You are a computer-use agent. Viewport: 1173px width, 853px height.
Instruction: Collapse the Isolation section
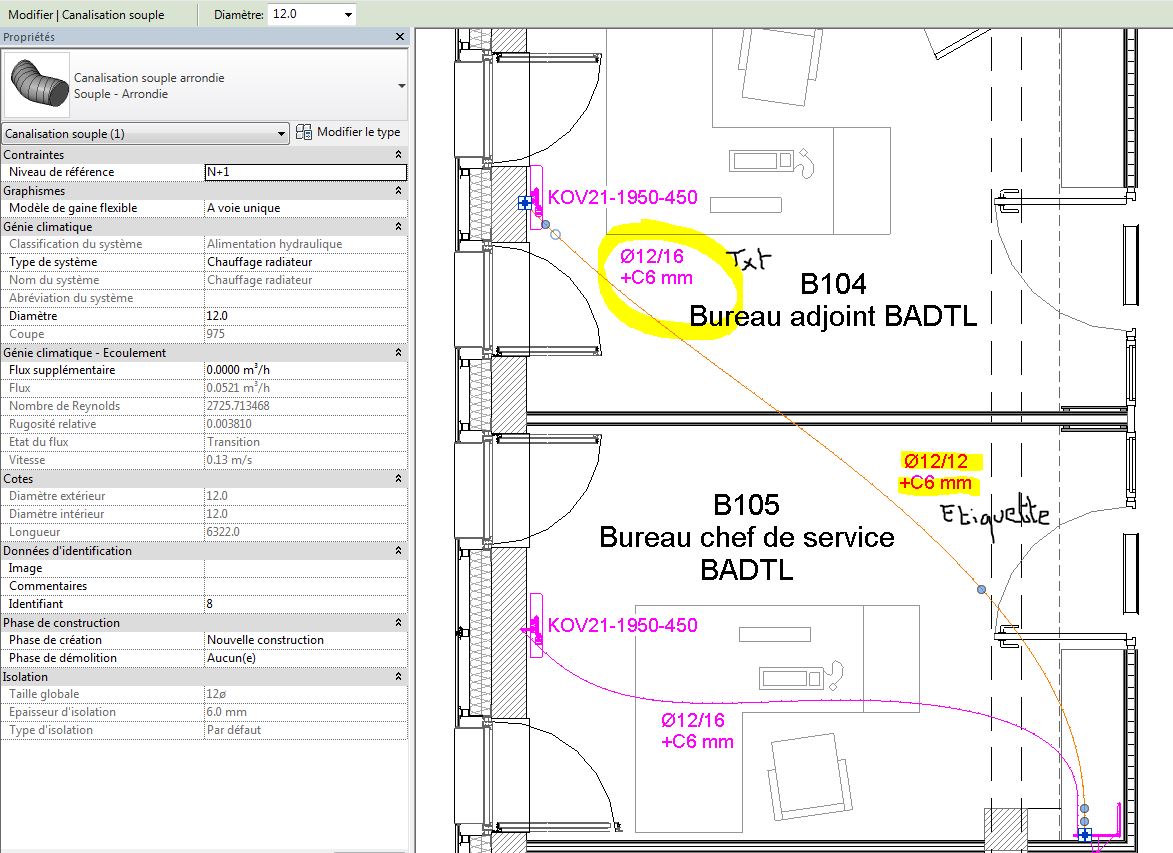[x=399, y=677]
